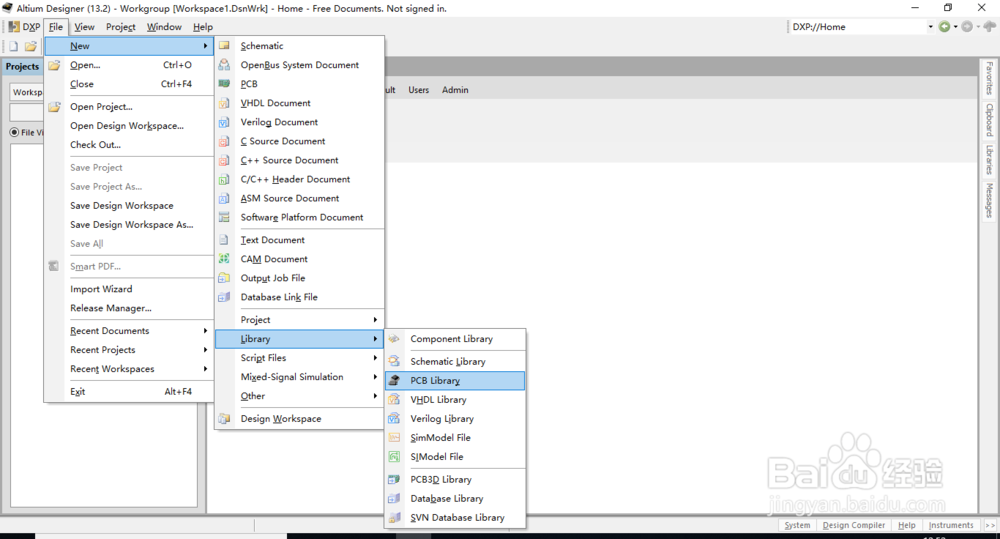Screen dimensions: 1000x539
Task: Click the Database Library icon
Action: [394, 498]
